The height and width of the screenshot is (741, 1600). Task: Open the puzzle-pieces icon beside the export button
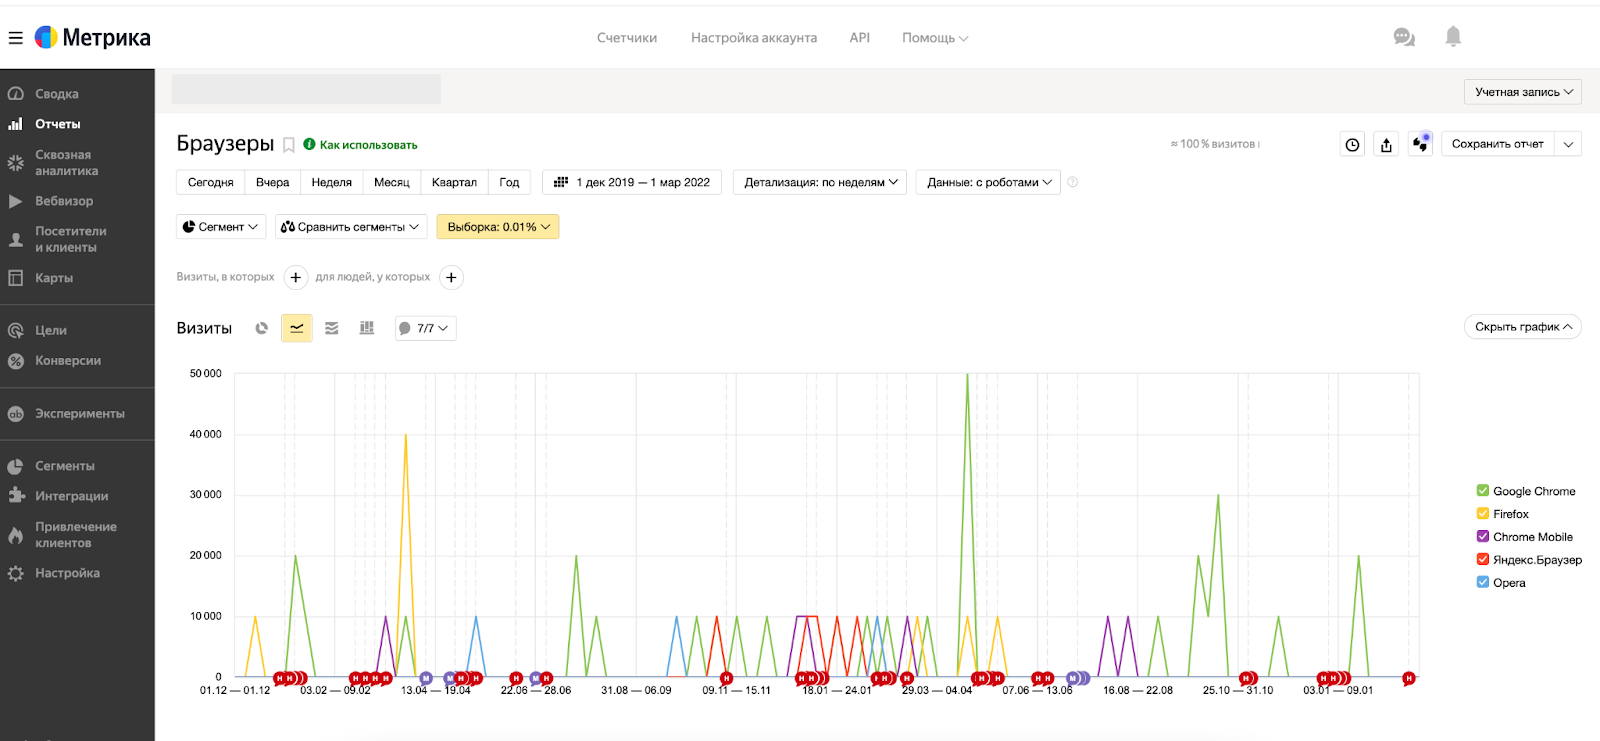click(1420, 145)
